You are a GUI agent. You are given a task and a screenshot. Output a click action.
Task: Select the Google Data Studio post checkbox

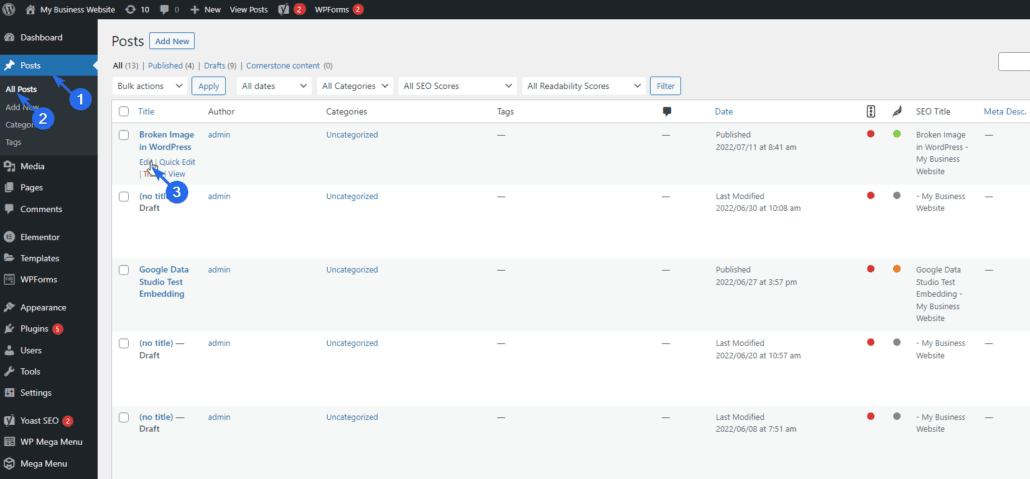[124, 270]
